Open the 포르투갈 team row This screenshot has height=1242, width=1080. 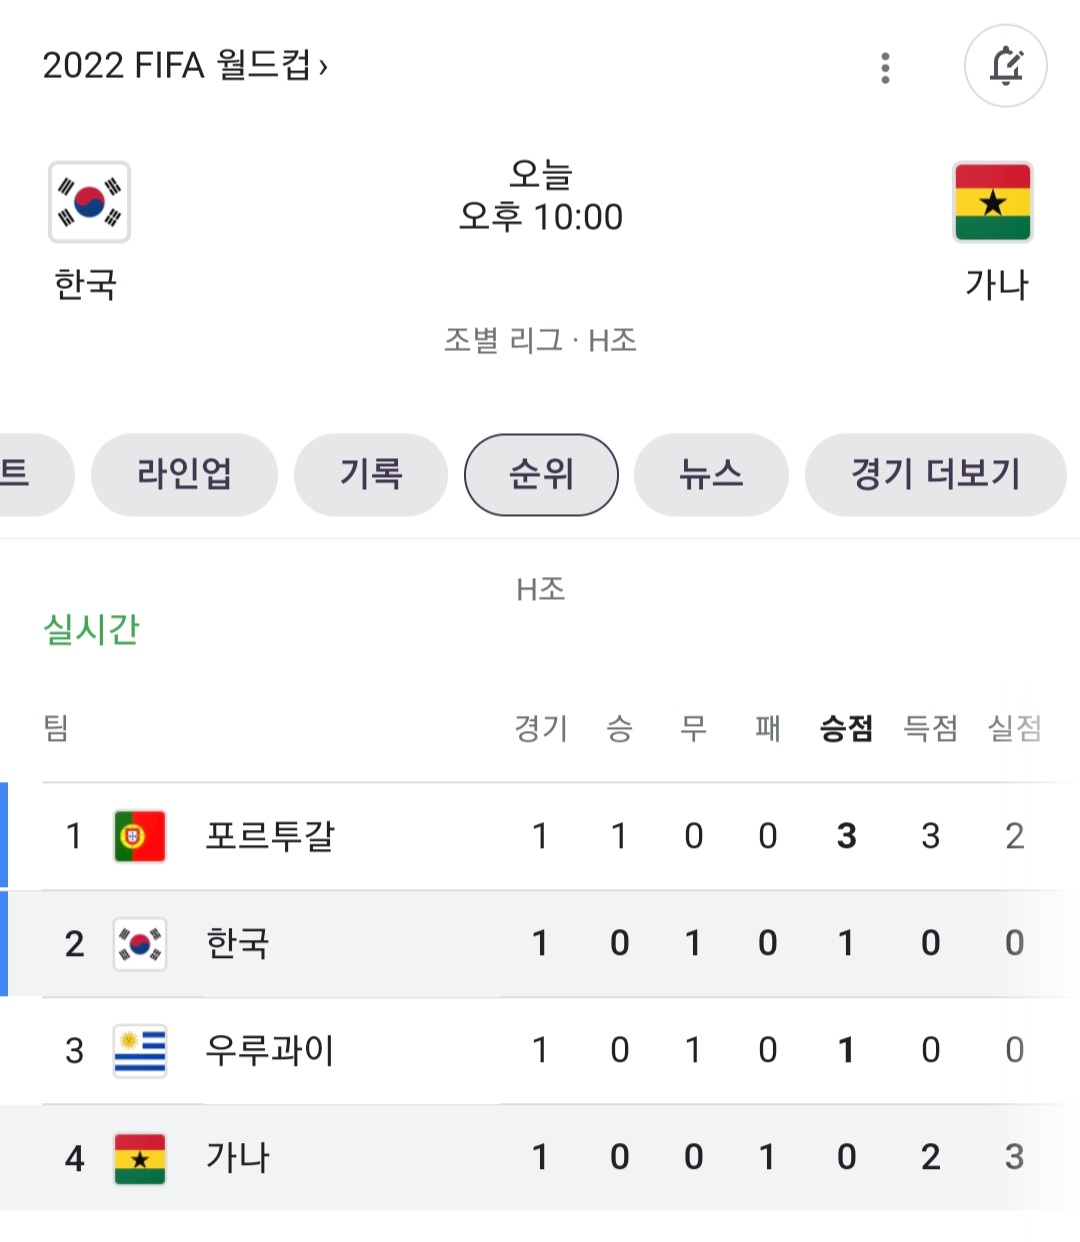pyautogui.click(x=540, y=836)
